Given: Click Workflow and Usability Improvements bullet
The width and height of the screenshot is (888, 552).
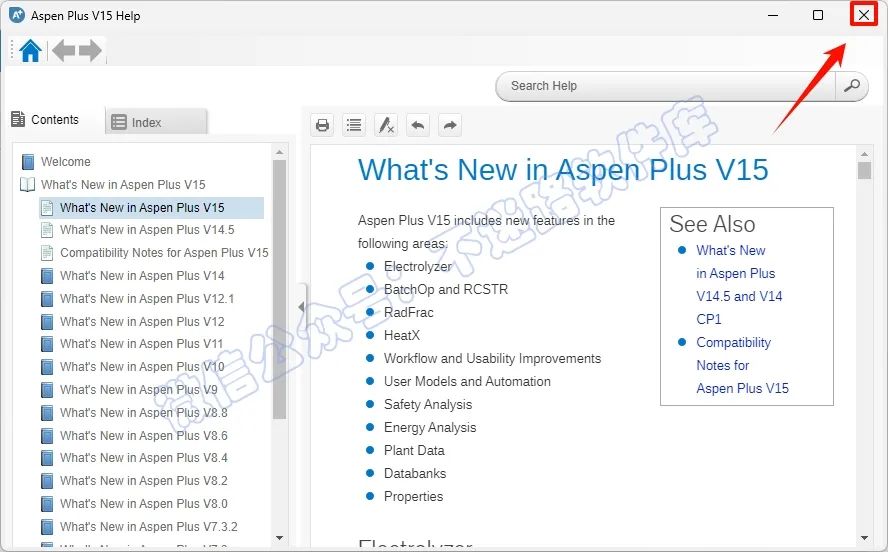Looking at the screenshot, I should (x=492, y=358).
